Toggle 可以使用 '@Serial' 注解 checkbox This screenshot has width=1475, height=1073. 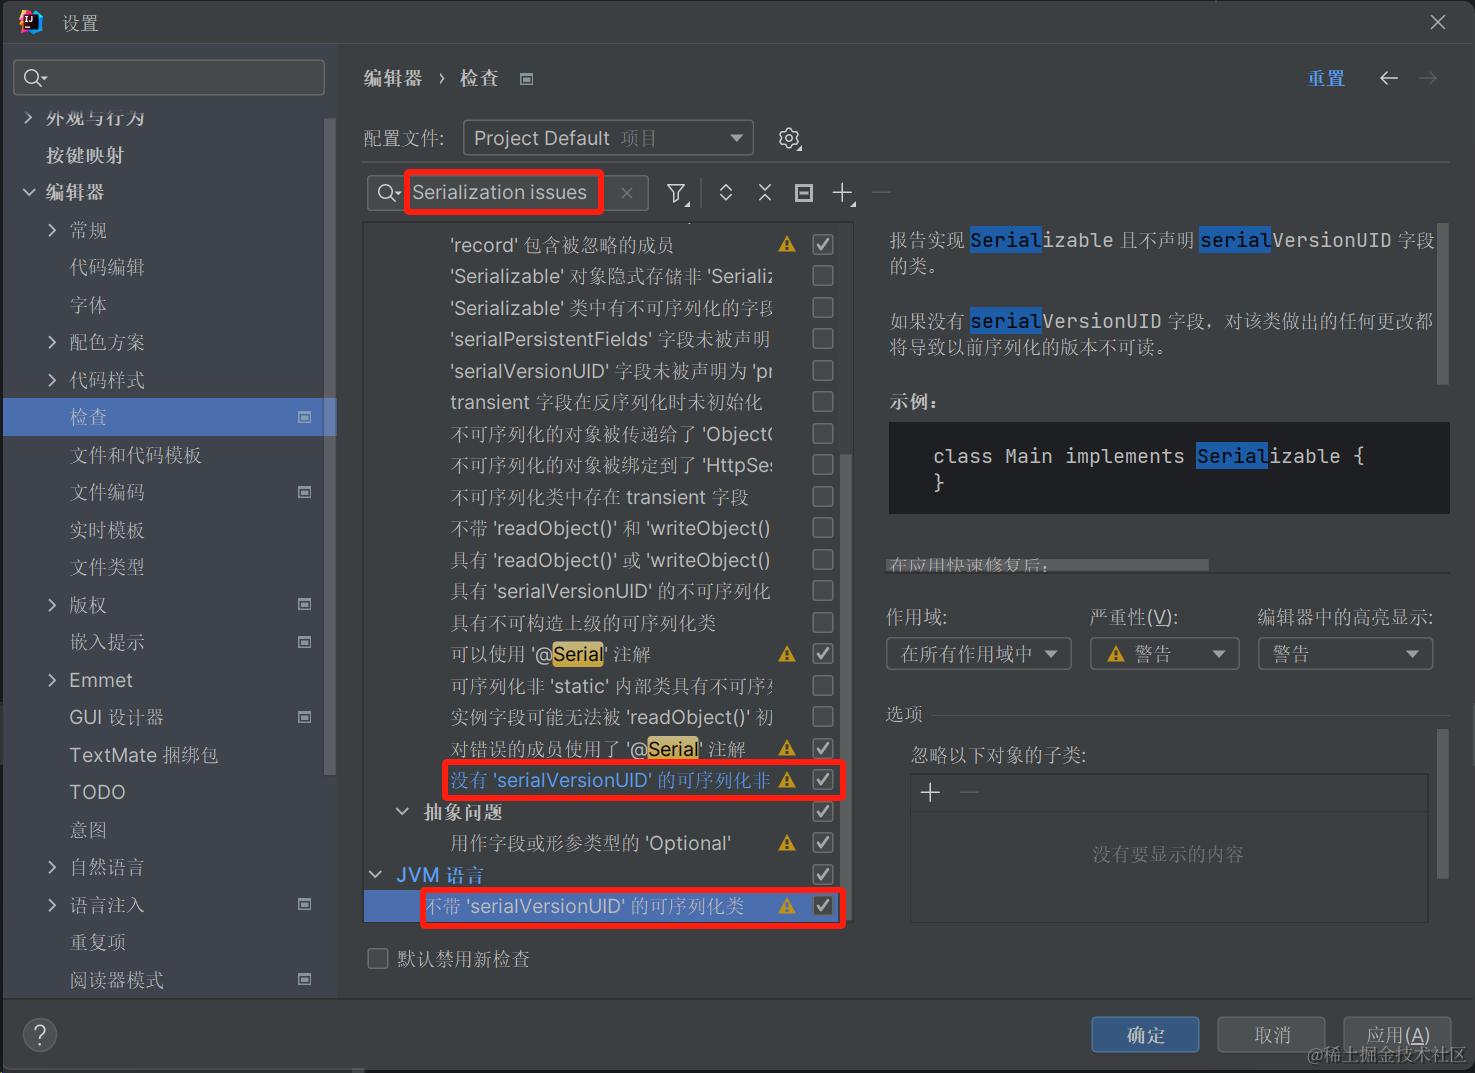coord(823,654)
